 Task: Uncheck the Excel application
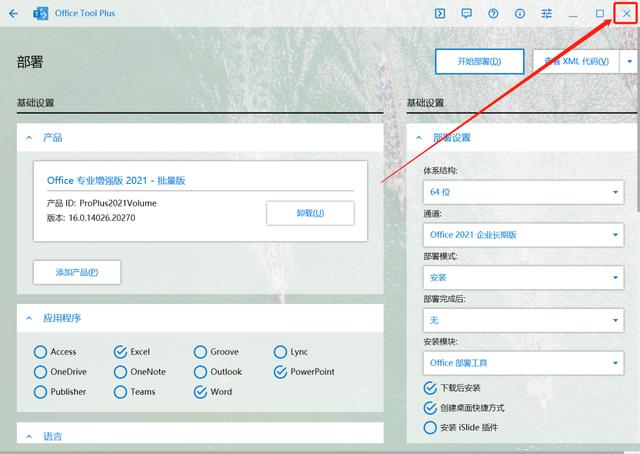point(120,352)
